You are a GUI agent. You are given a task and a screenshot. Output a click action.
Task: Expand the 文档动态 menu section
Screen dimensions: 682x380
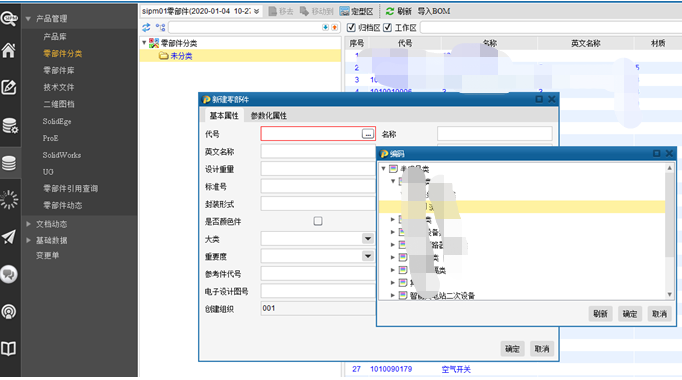28,224
